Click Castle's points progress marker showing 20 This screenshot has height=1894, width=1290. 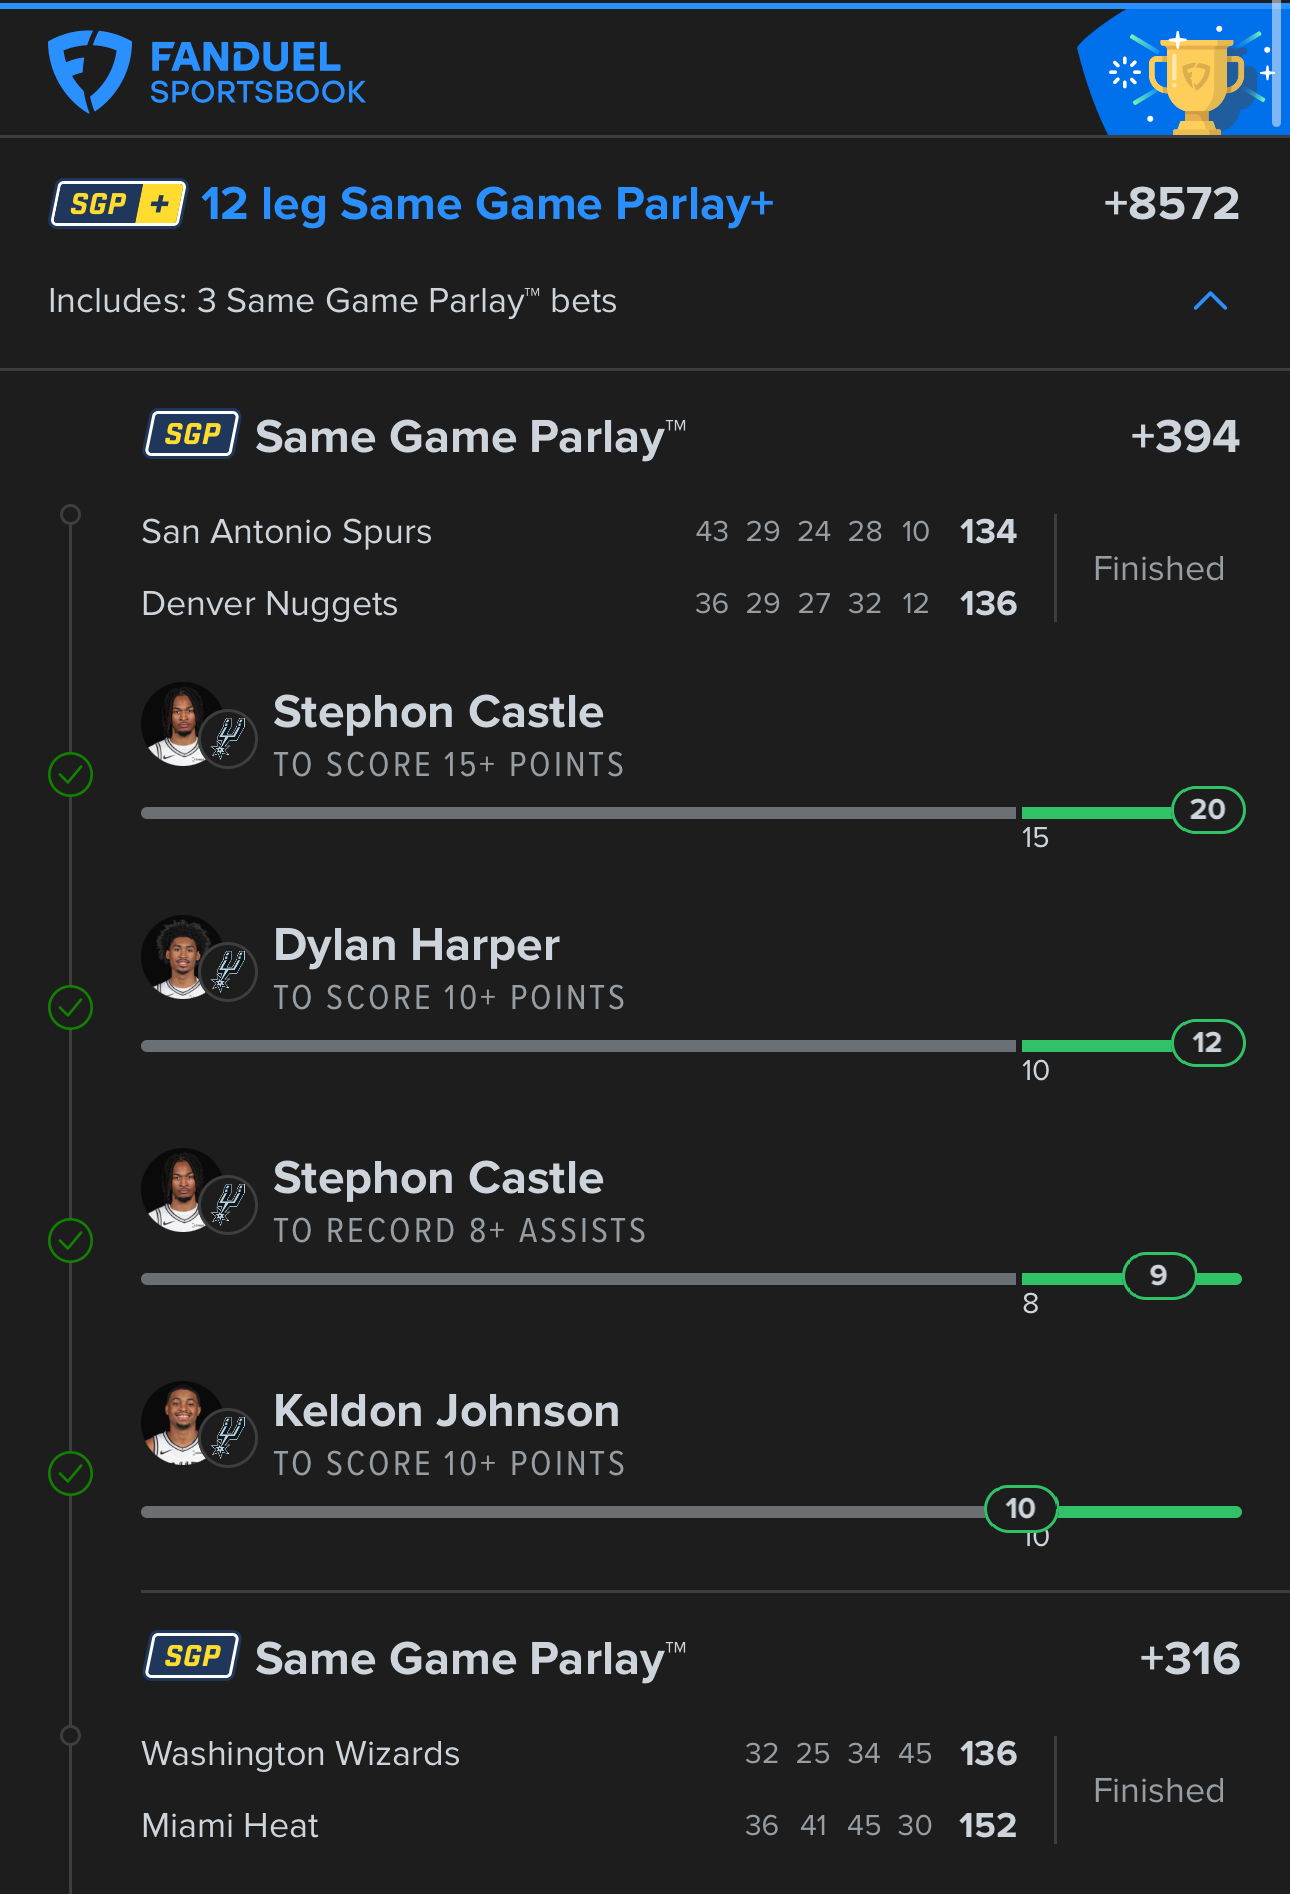pyautogui.click(x=1207, y=810)
